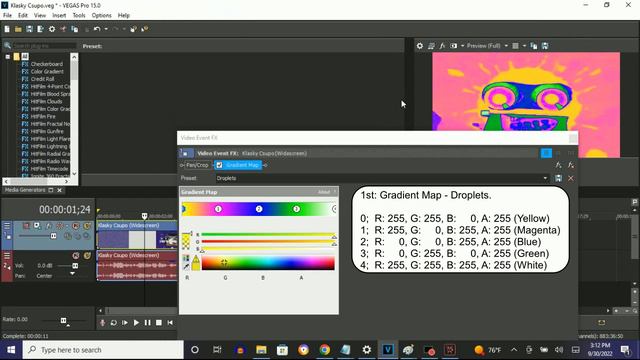This screenshot has height=360, width=640.
Task: Open the Edit menu
Action: coord(23,16)
